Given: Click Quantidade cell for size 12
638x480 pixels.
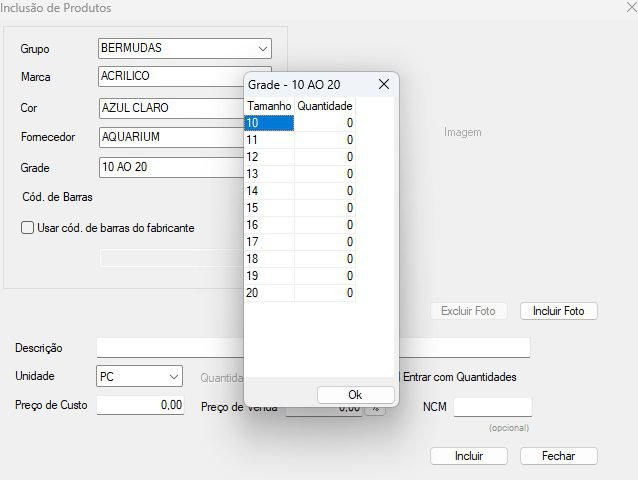Looking at the screenshot, I should [325, 157].
